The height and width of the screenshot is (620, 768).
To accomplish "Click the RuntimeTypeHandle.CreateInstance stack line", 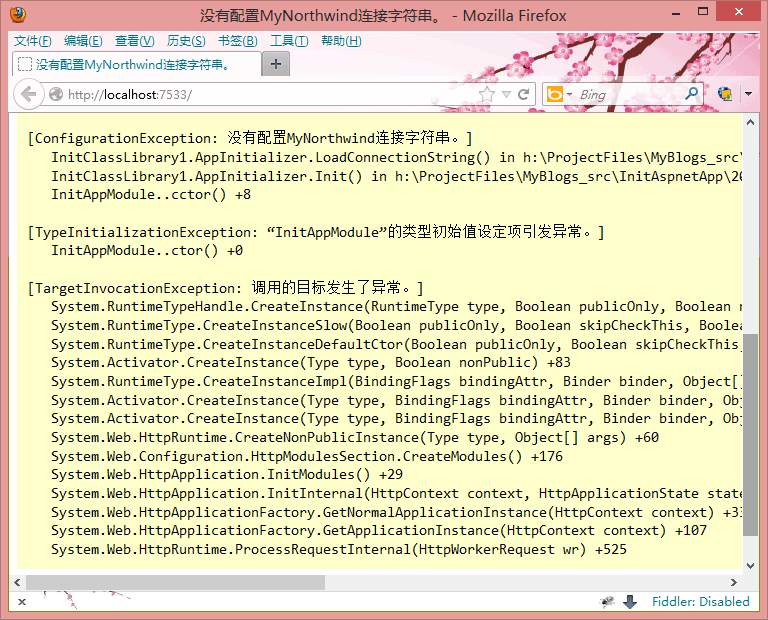I will point(397,307).
